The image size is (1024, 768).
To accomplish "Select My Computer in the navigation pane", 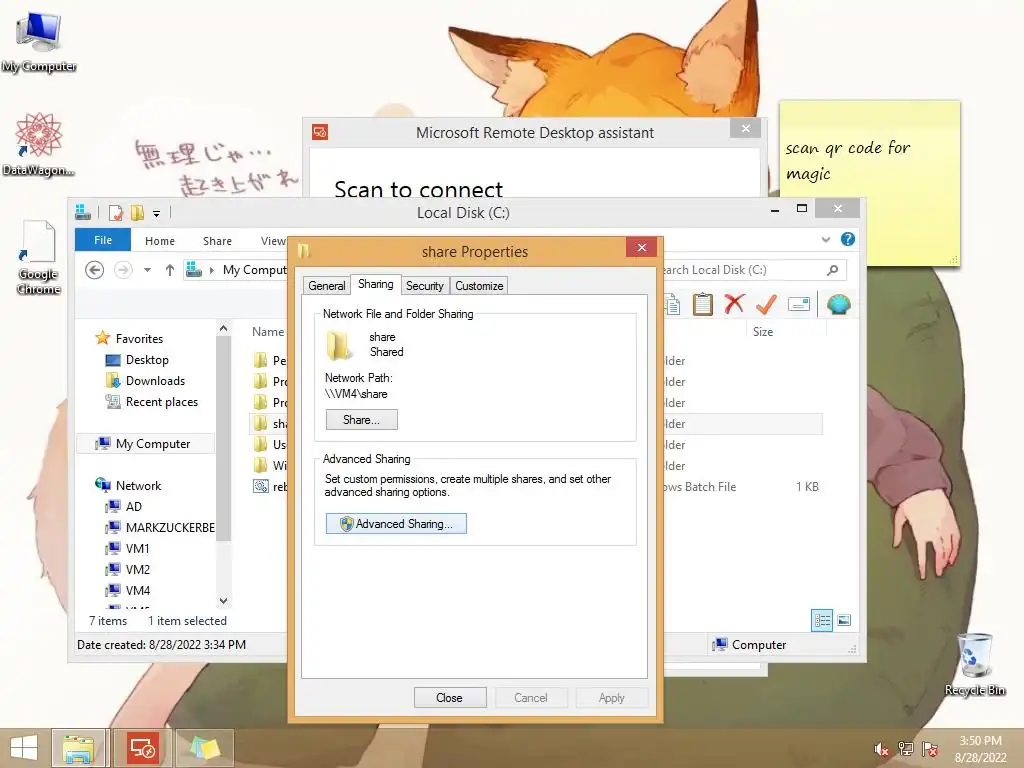I will pos(146,443).
